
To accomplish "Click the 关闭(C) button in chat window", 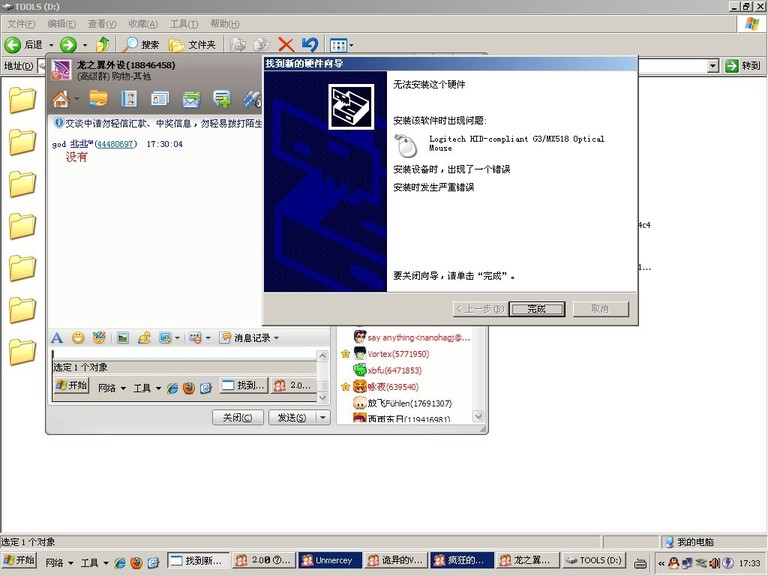I will [x=238, y=417].
